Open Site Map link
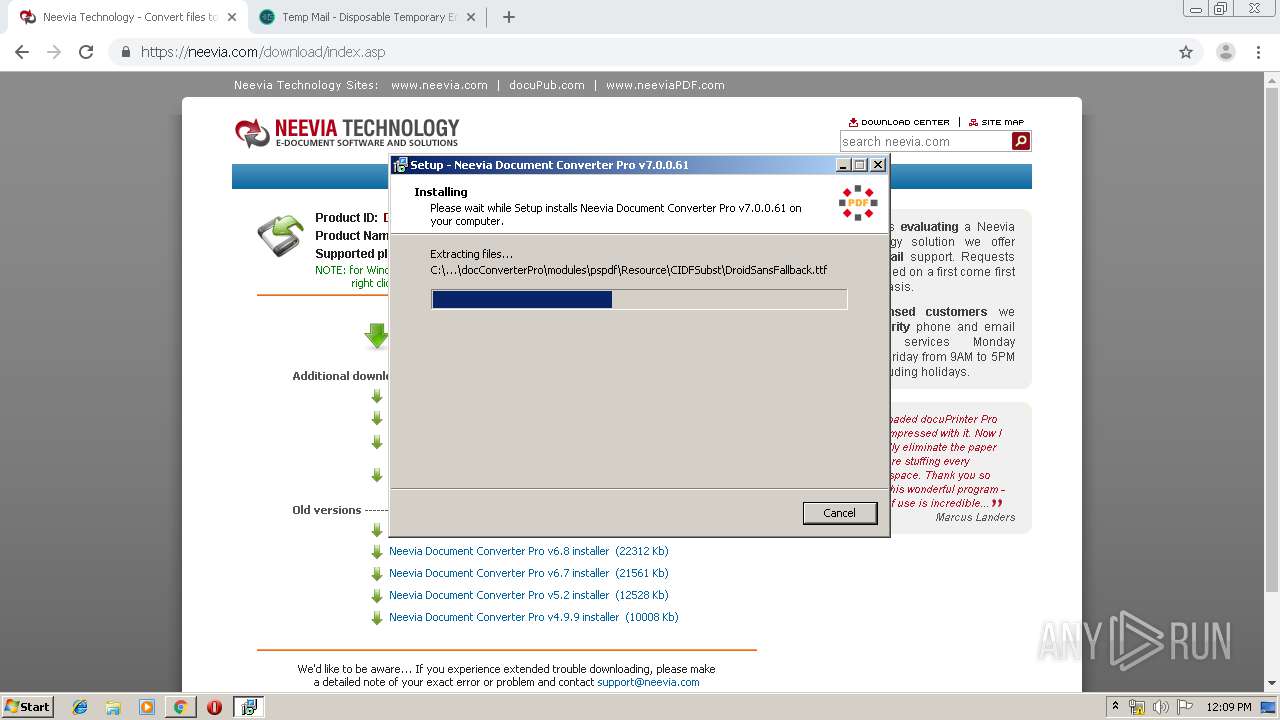This screenshot has width=1280, height=720. tap(996, 122)
